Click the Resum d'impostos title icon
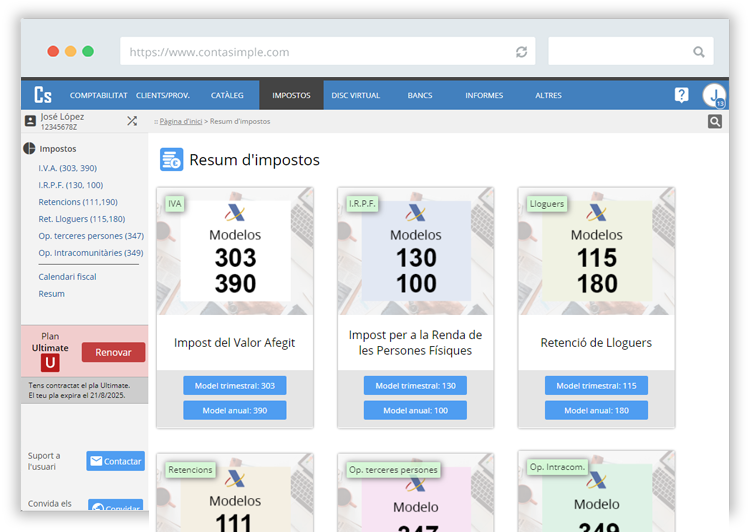The height and width of the screenshot is (532, 750). click(171, 159)
